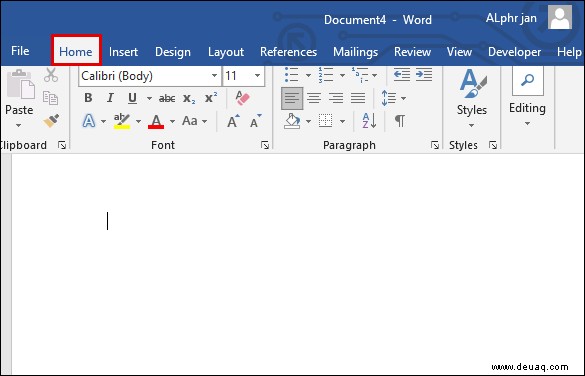Toggle align right

(x=336, y=98)
